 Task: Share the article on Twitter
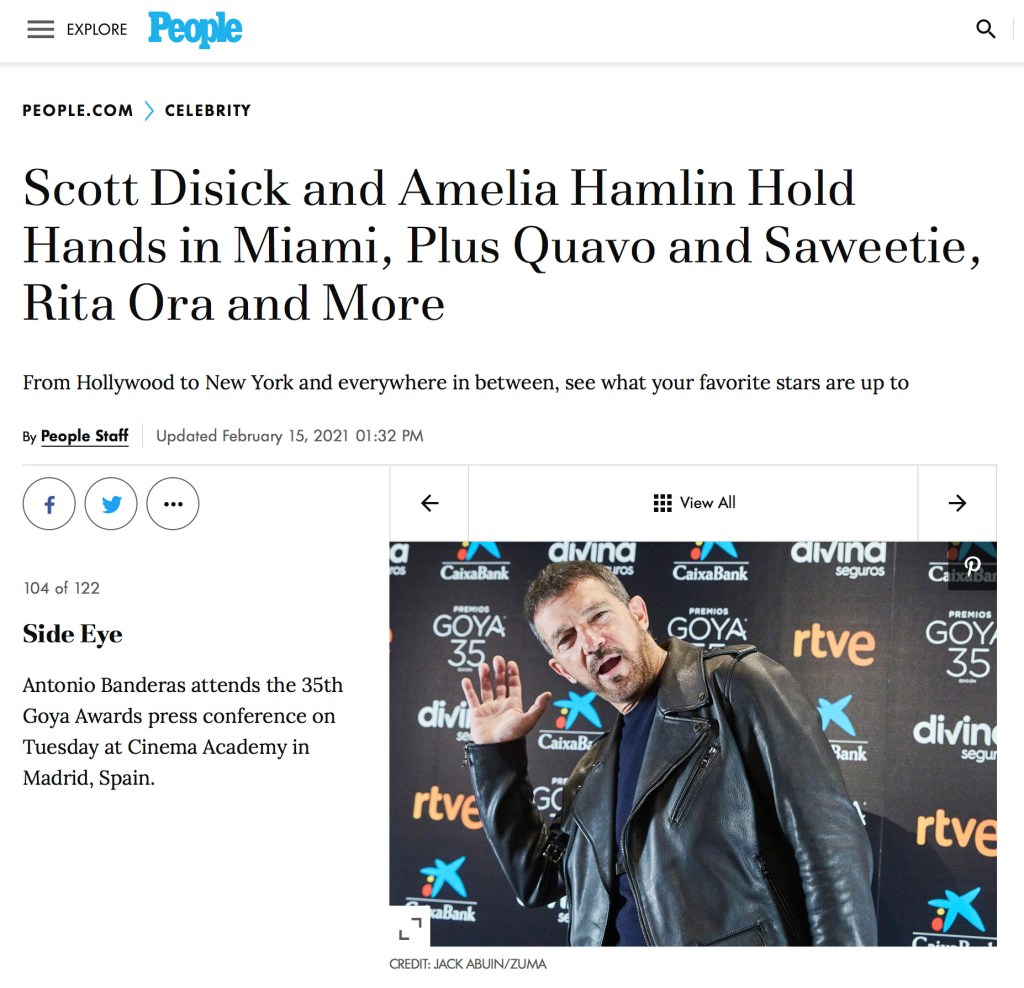[111, 503]
